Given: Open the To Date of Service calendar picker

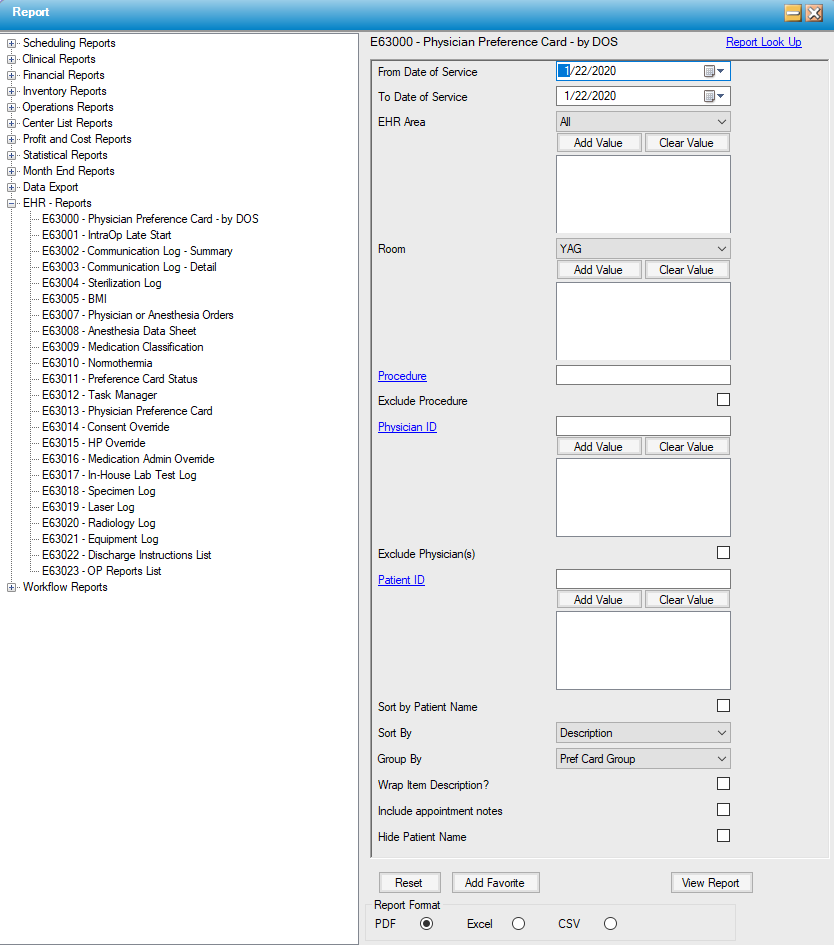Looking at the screenshot, I should [714, 96].
